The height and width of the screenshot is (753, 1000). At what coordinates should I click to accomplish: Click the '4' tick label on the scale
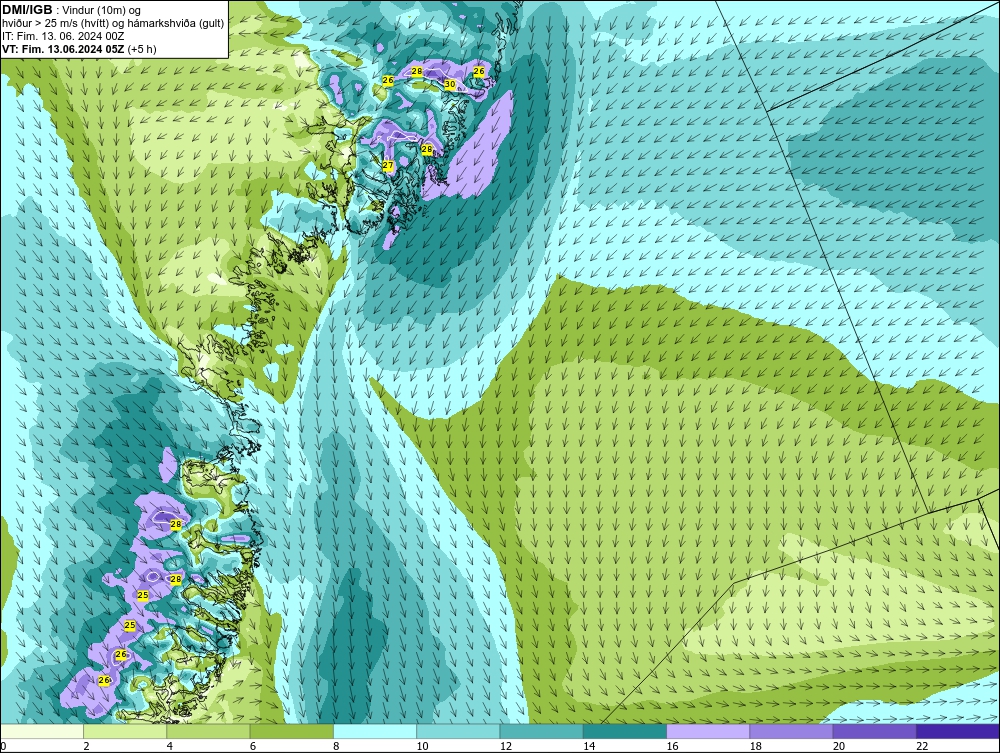(170, 746)
